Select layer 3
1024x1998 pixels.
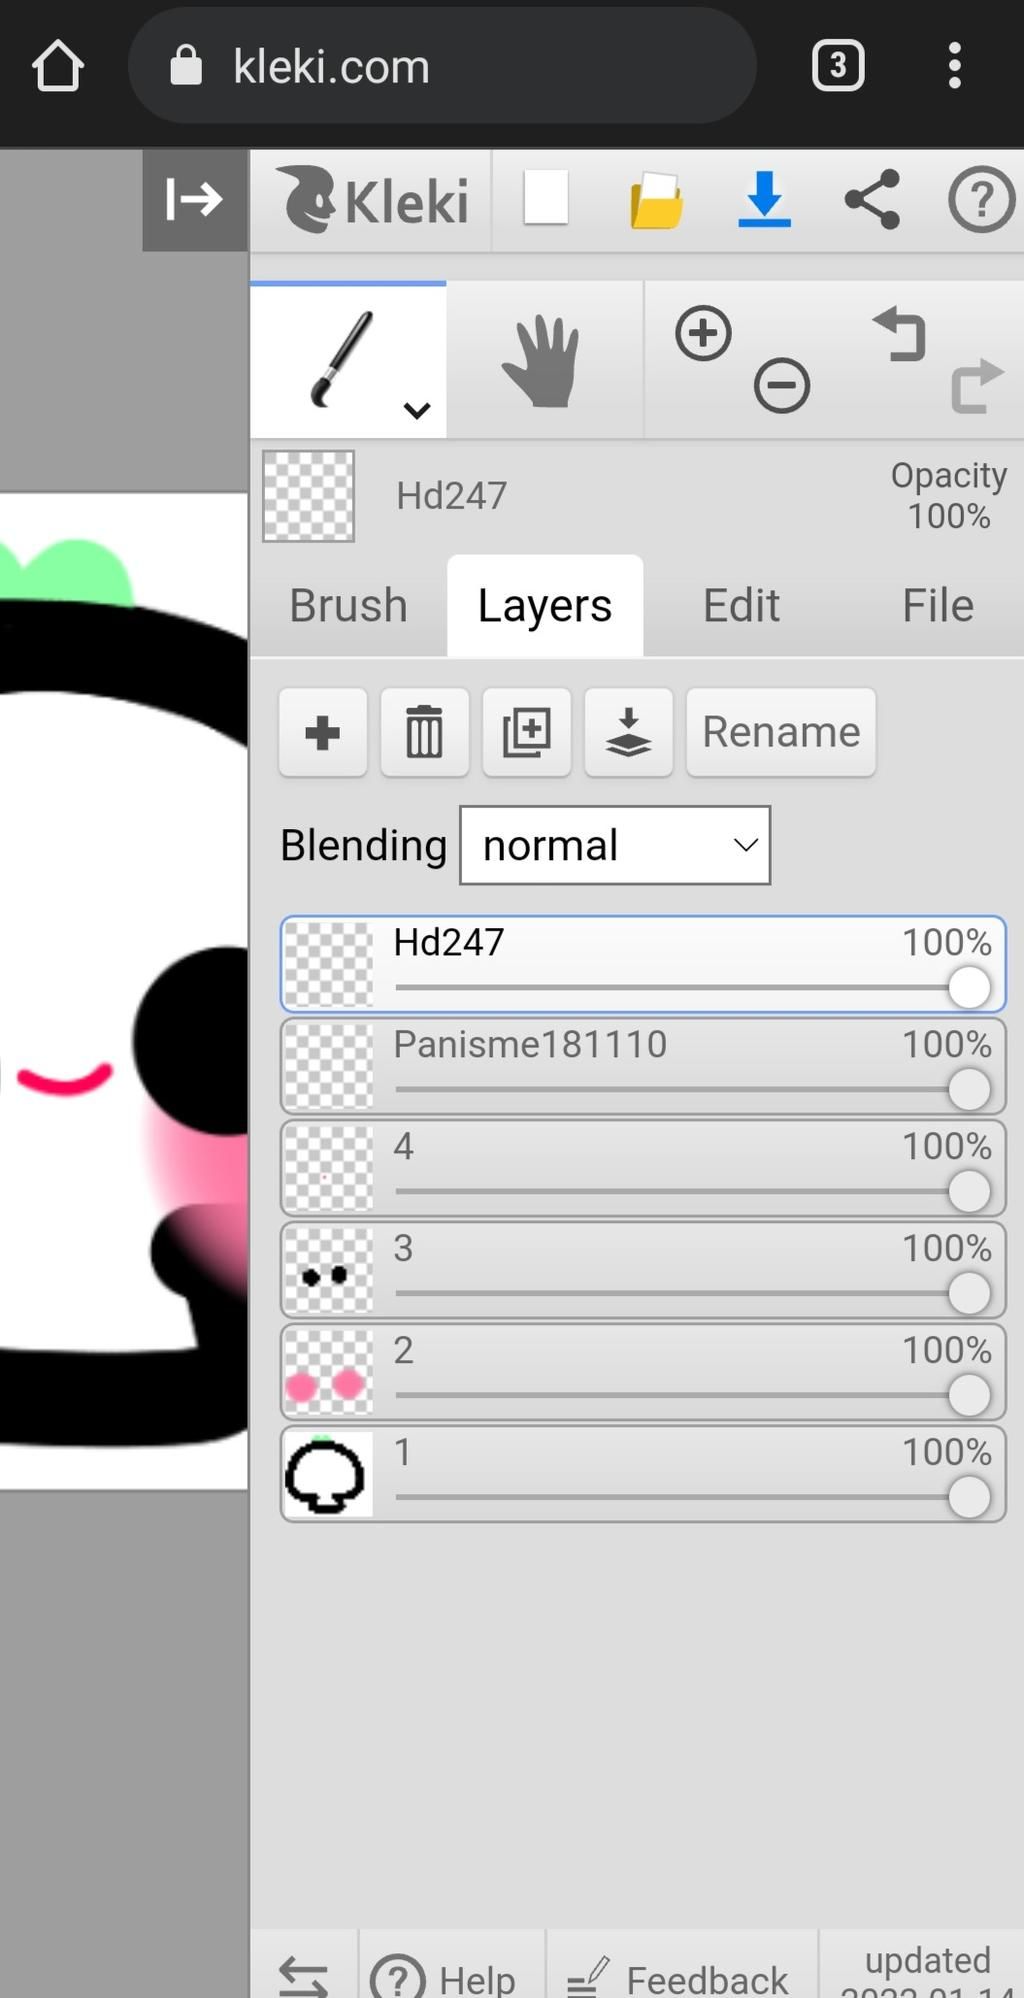(643, 1270)
